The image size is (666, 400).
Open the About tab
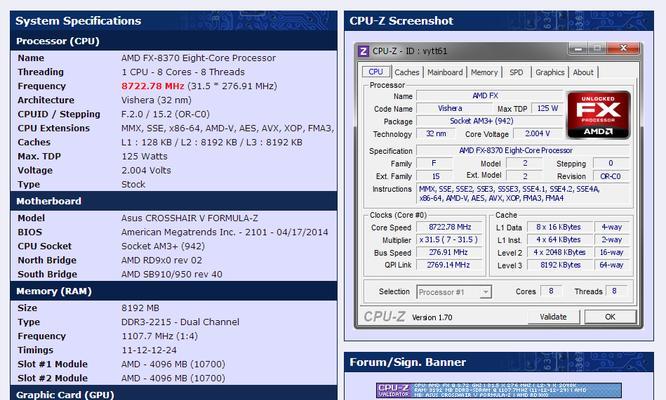583,72
